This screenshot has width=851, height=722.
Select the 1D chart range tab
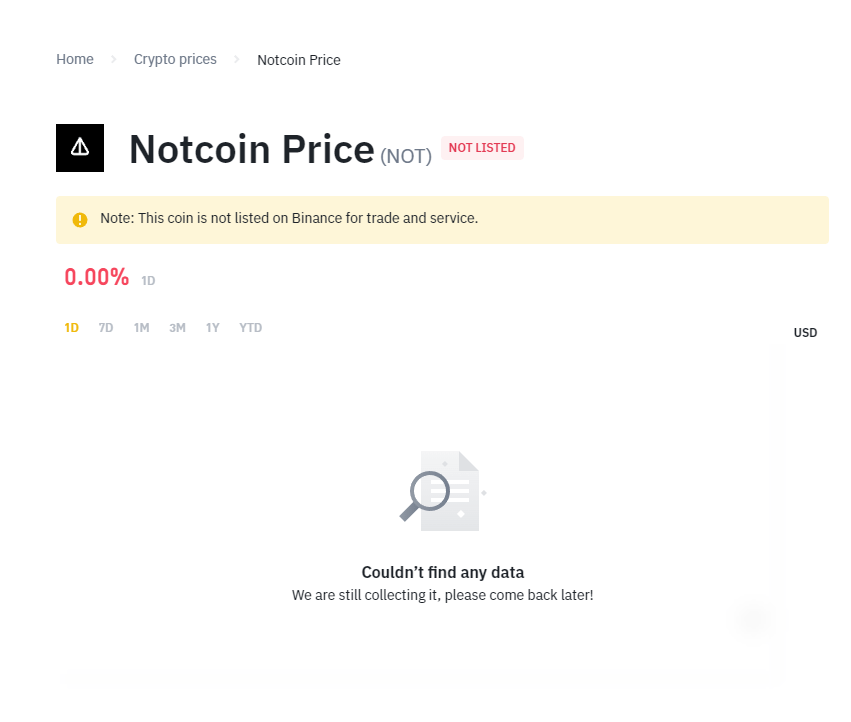pyautogui.click(x=72, y=328)
